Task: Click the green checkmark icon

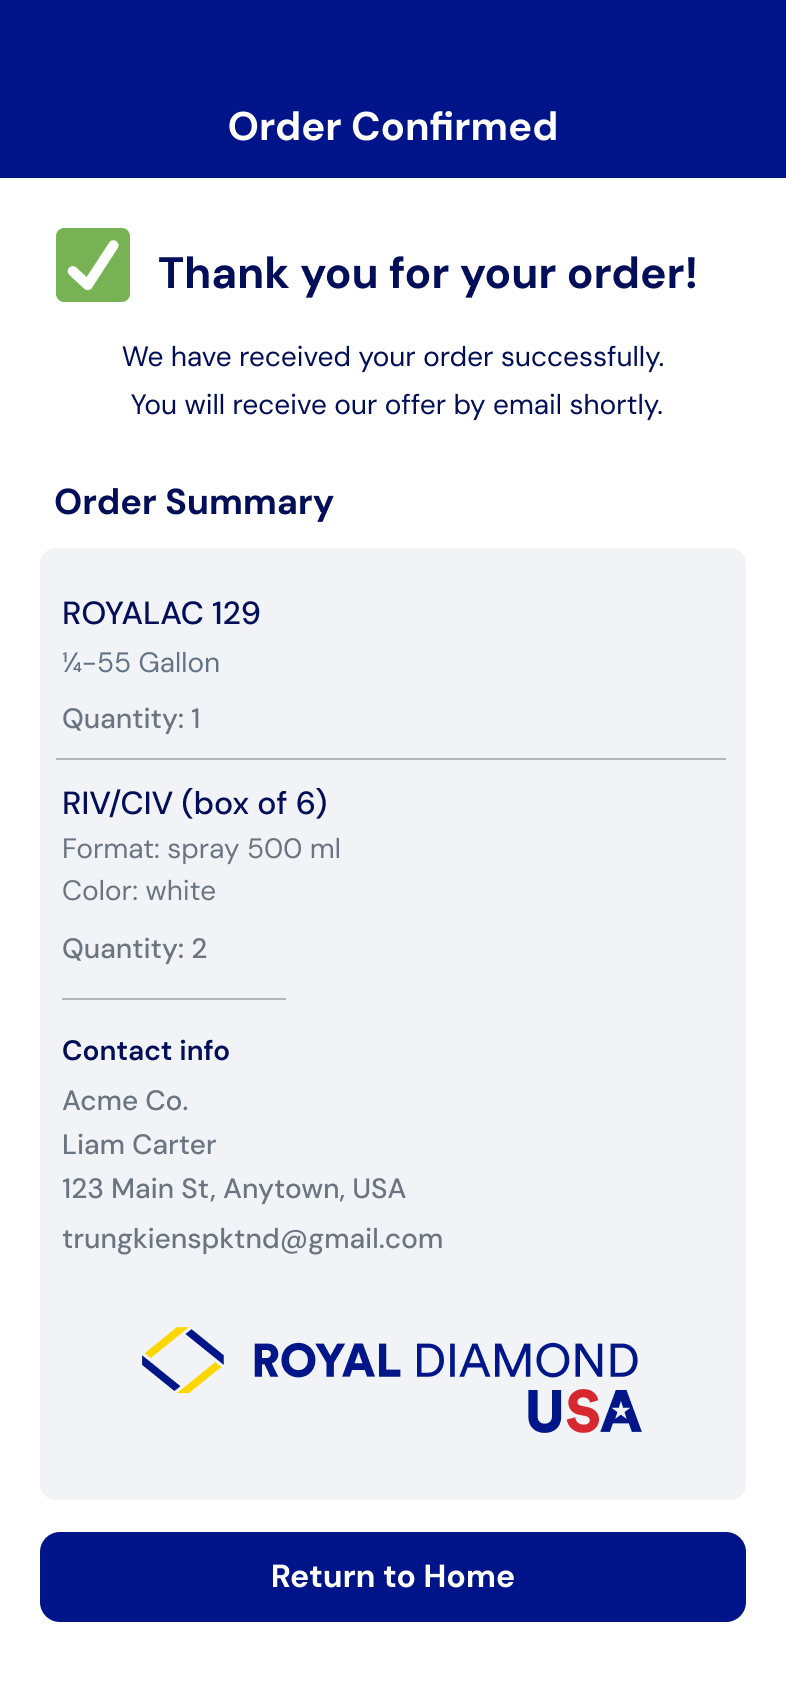Action: [93, 265]
